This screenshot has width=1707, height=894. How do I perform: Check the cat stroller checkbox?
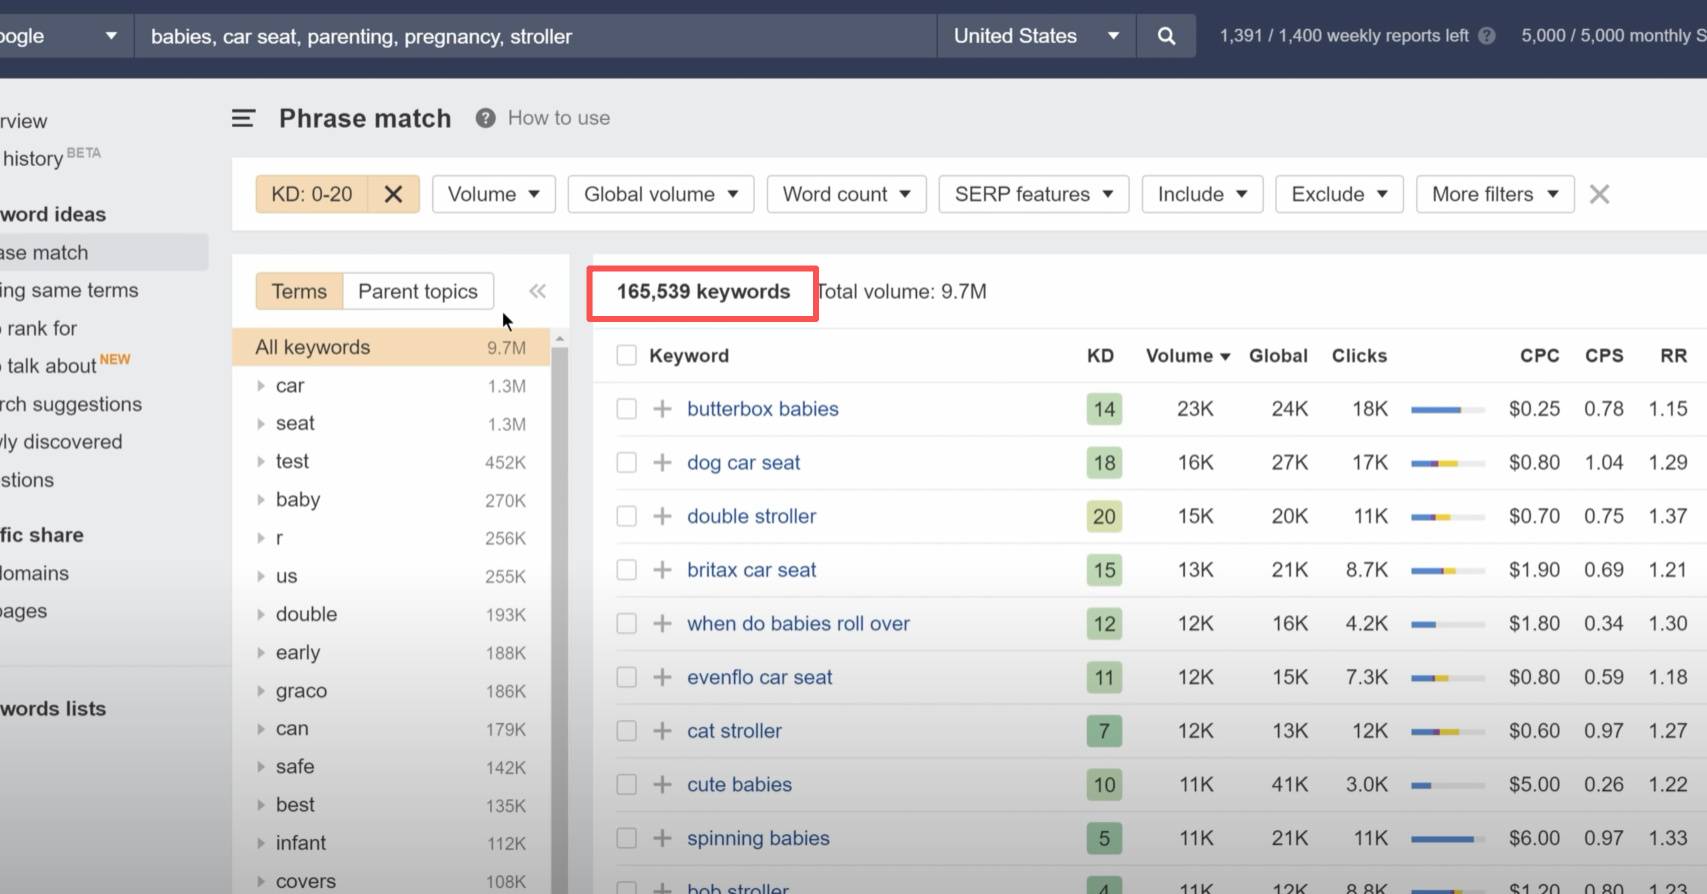627,731
